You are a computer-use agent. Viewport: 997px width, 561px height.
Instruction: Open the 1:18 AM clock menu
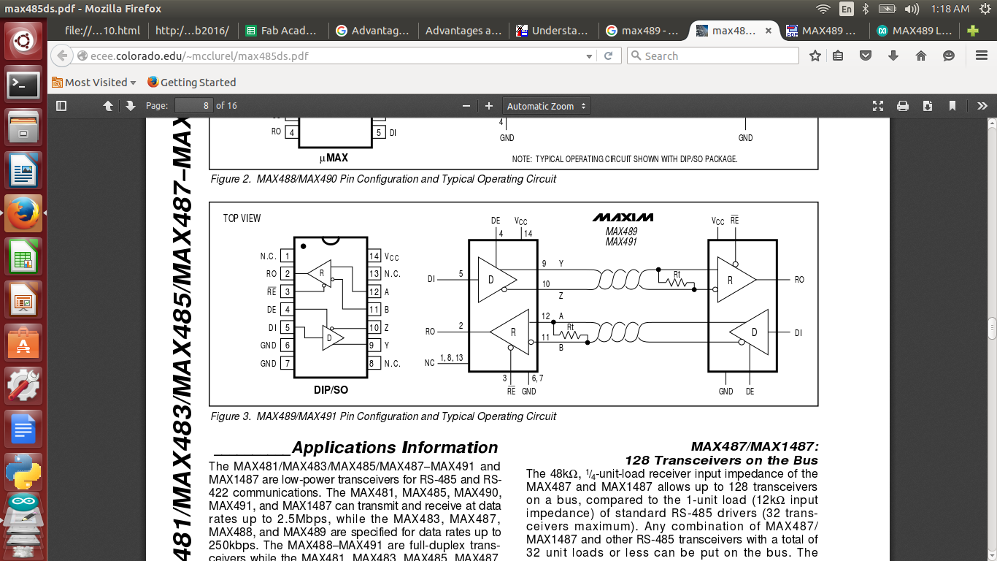pos(950,9)
